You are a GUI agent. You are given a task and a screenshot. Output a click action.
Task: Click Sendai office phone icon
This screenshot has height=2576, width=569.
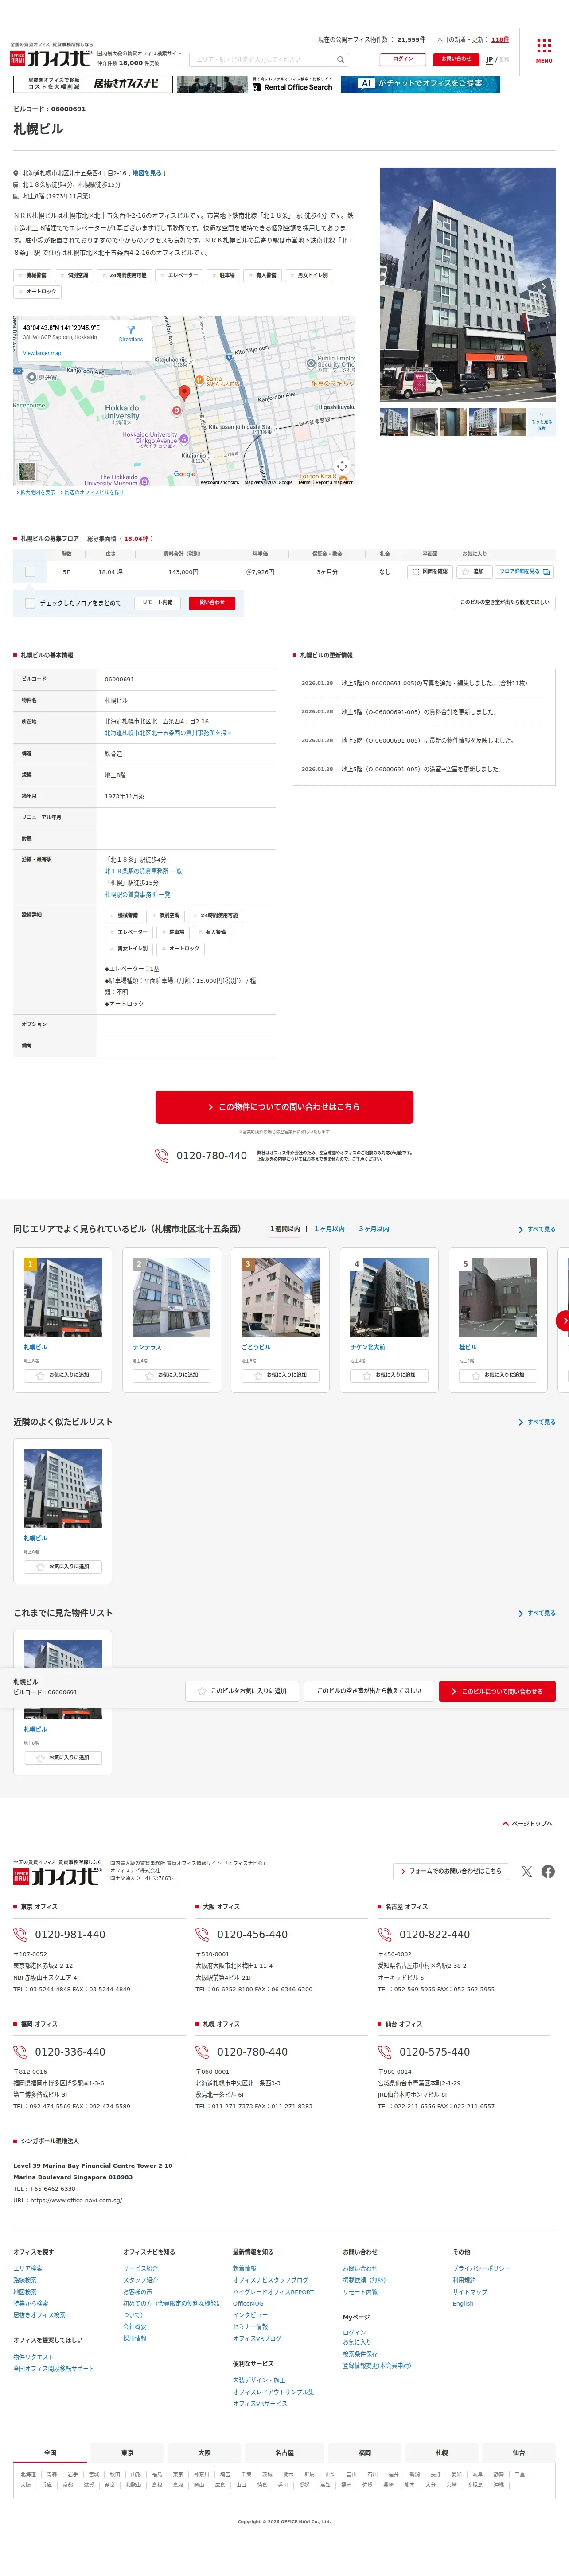384,2052
